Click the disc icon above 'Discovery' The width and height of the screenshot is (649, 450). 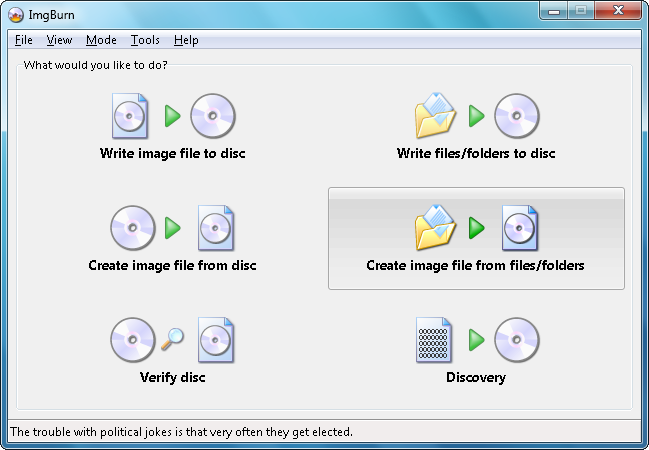click(517, 340)
